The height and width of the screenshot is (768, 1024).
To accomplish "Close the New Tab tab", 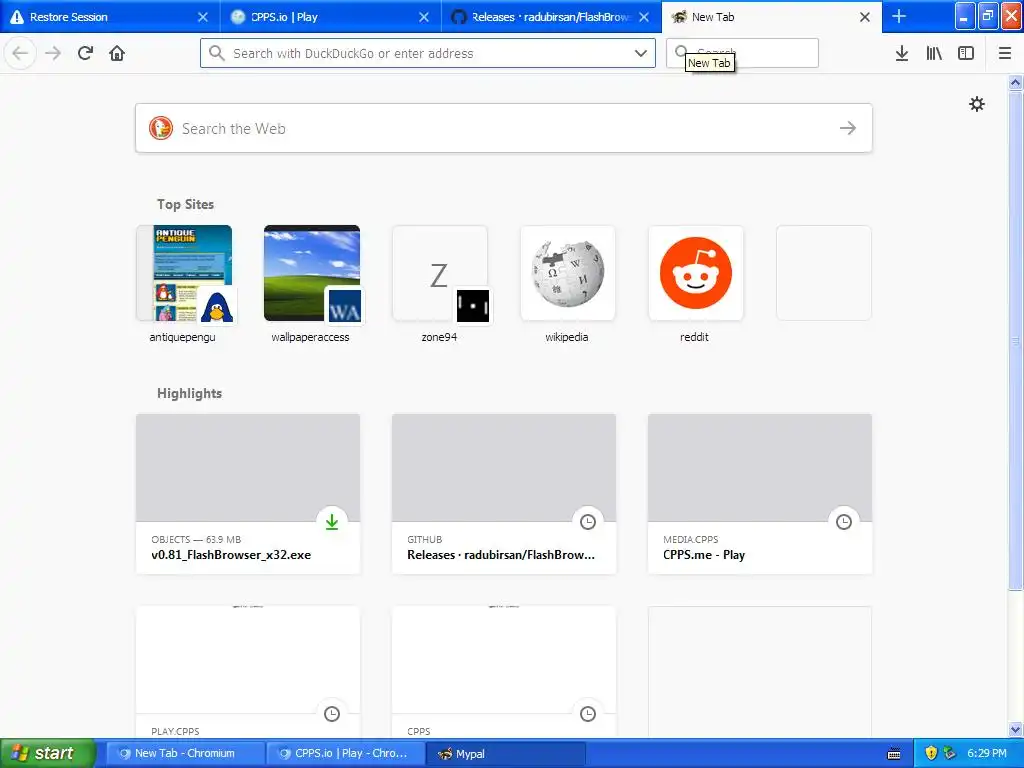I will tap(865, 17).
